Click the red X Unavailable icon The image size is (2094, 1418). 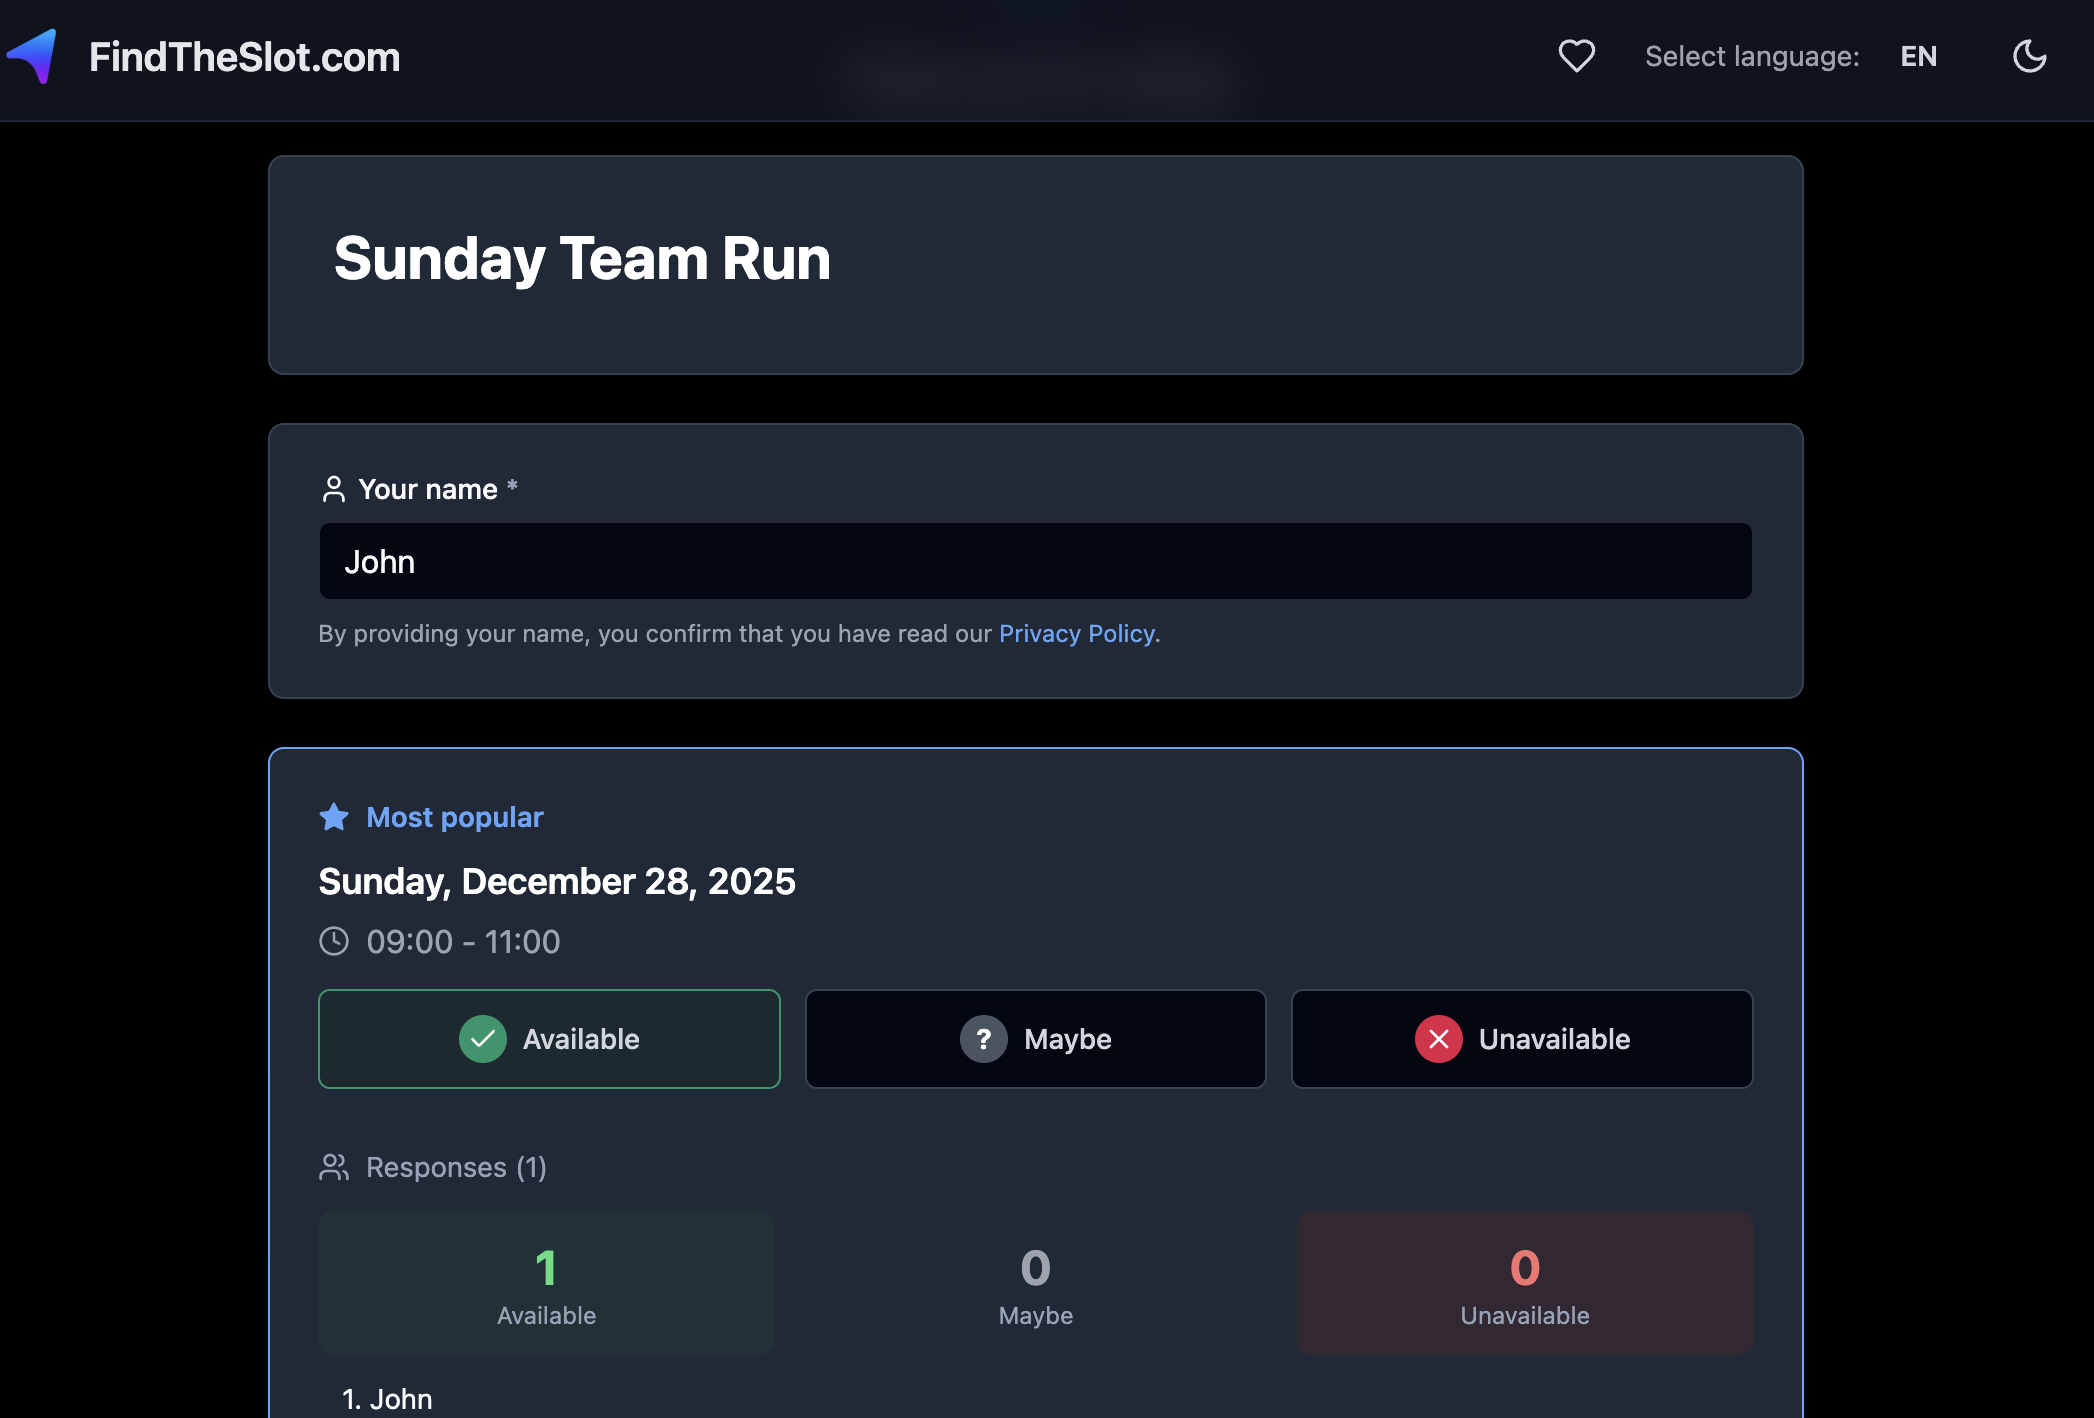coord(1439,1039)
